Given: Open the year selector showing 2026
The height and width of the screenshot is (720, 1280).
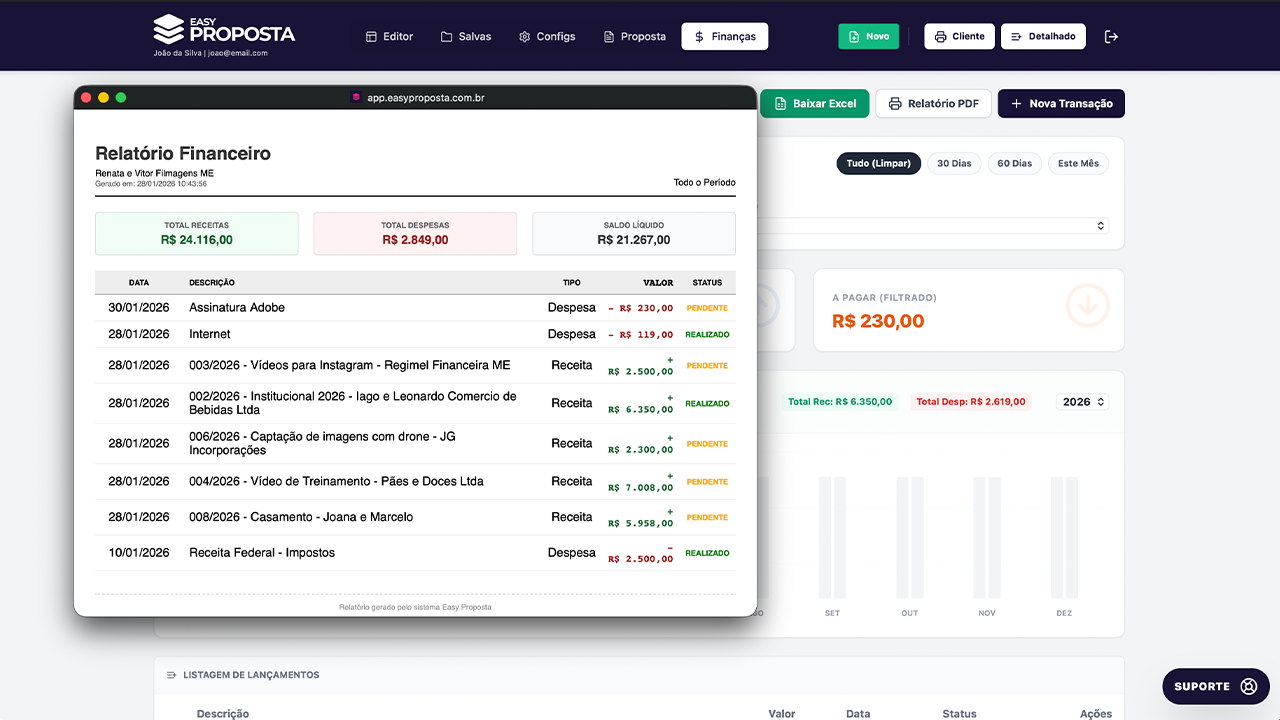Looking at the screenshot, I should click(x=1082, y=401).
